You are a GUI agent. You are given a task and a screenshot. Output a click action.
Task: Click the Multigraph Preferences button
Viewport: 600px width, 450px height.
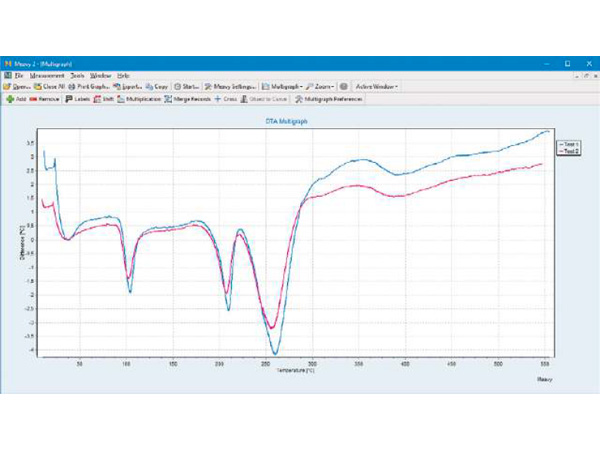pos(328,99)
